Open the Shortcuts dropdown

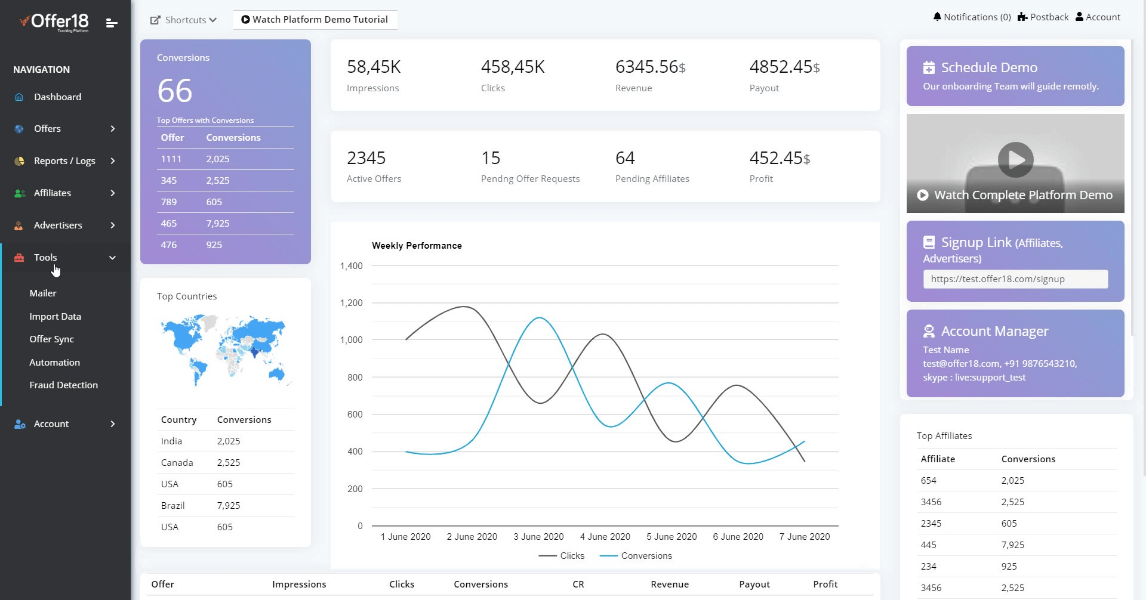(x=183, y=20)
